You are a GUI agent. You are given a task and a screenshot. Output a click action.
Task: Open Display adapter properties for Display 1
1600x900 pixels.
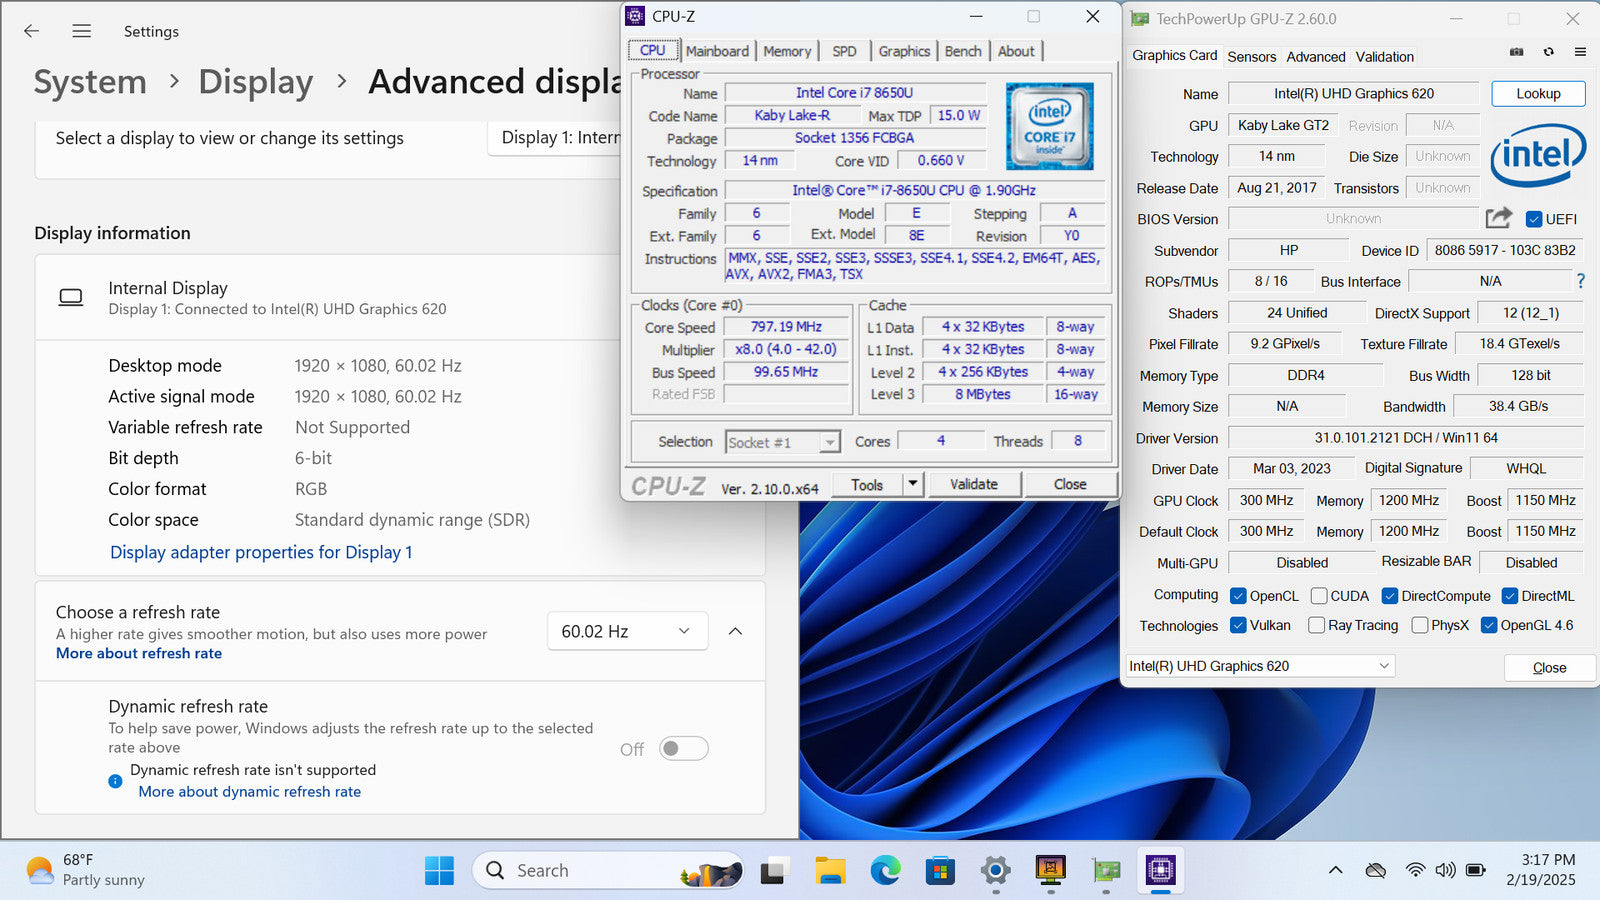tap(261, 552)
